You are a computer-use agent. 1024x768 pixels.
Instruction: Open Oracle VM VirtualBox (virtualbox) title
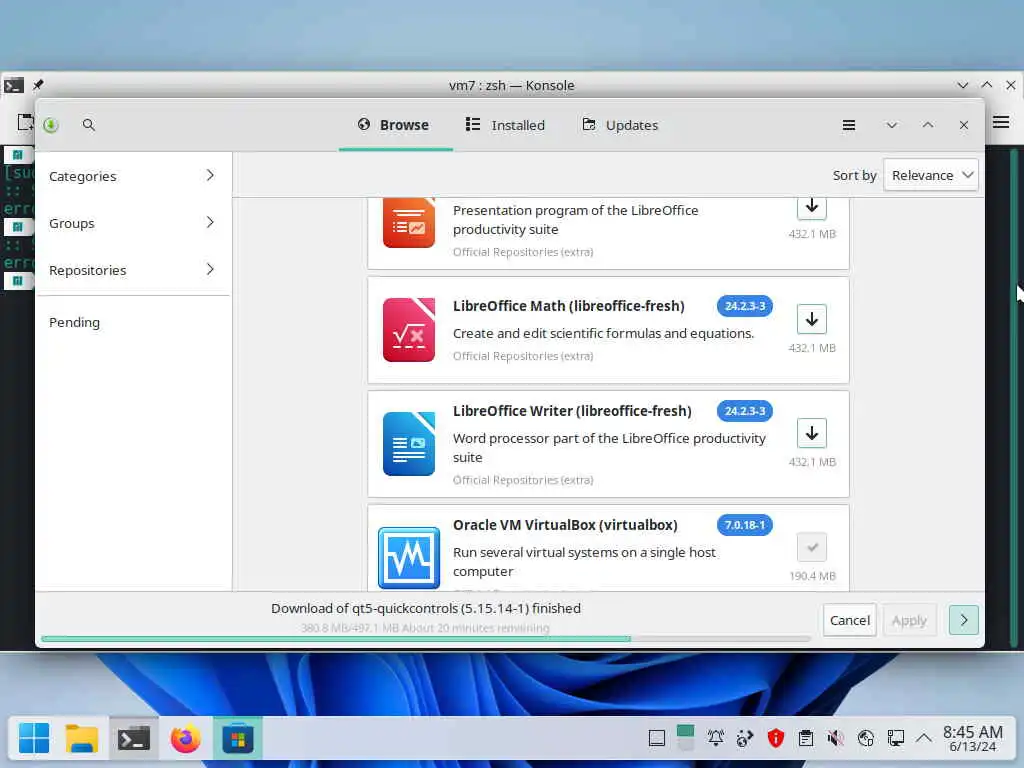[565, 525]
